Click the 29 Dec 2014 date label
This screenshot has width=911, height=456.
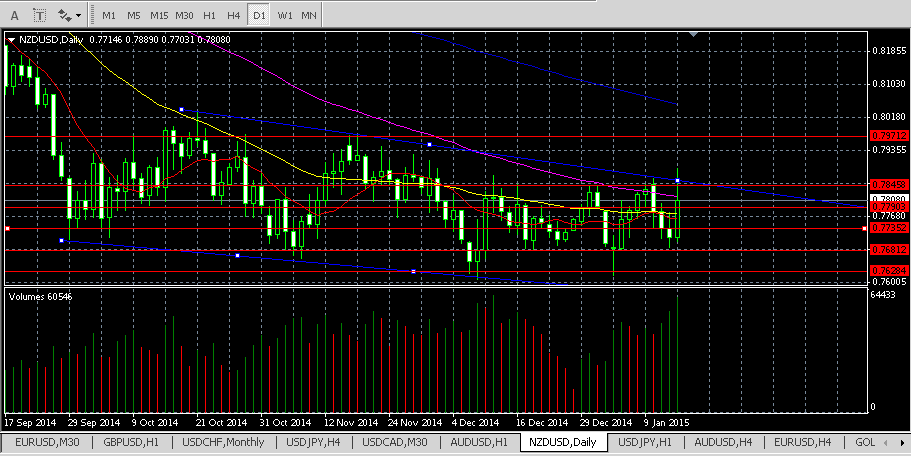[606, 422]
